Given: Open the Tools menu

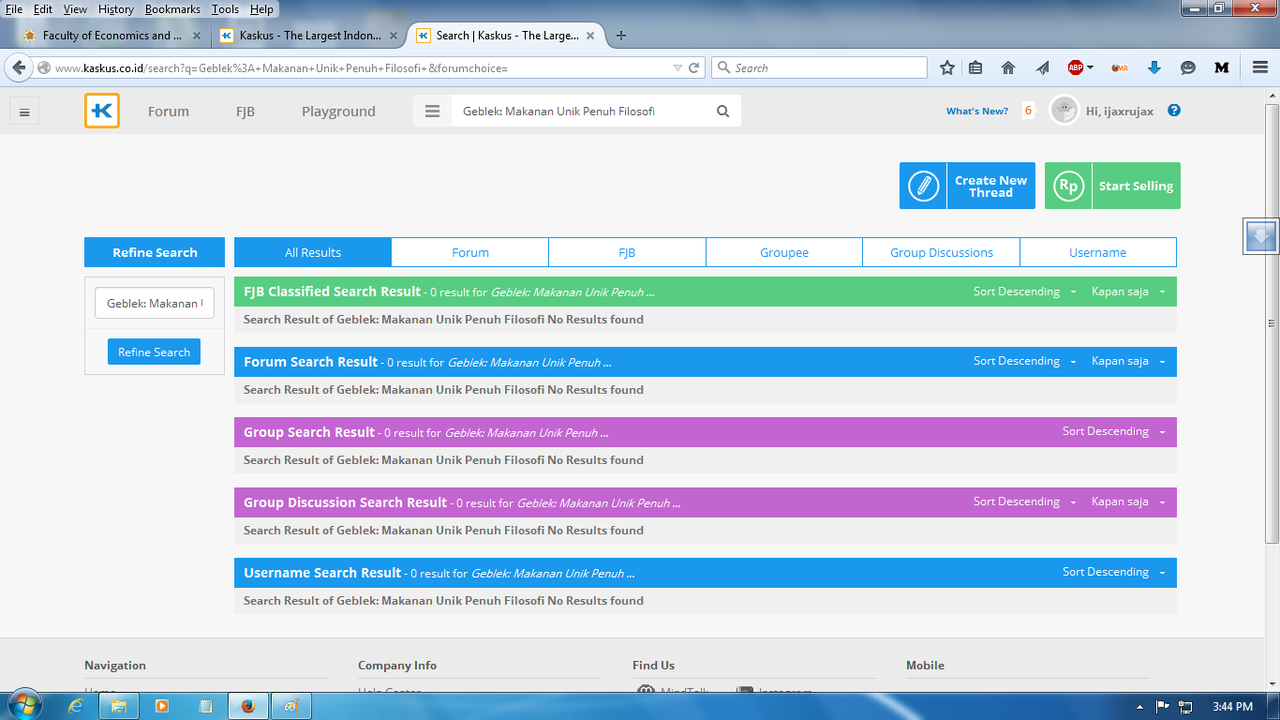Looking at the screenshot, I should [225, 9].
